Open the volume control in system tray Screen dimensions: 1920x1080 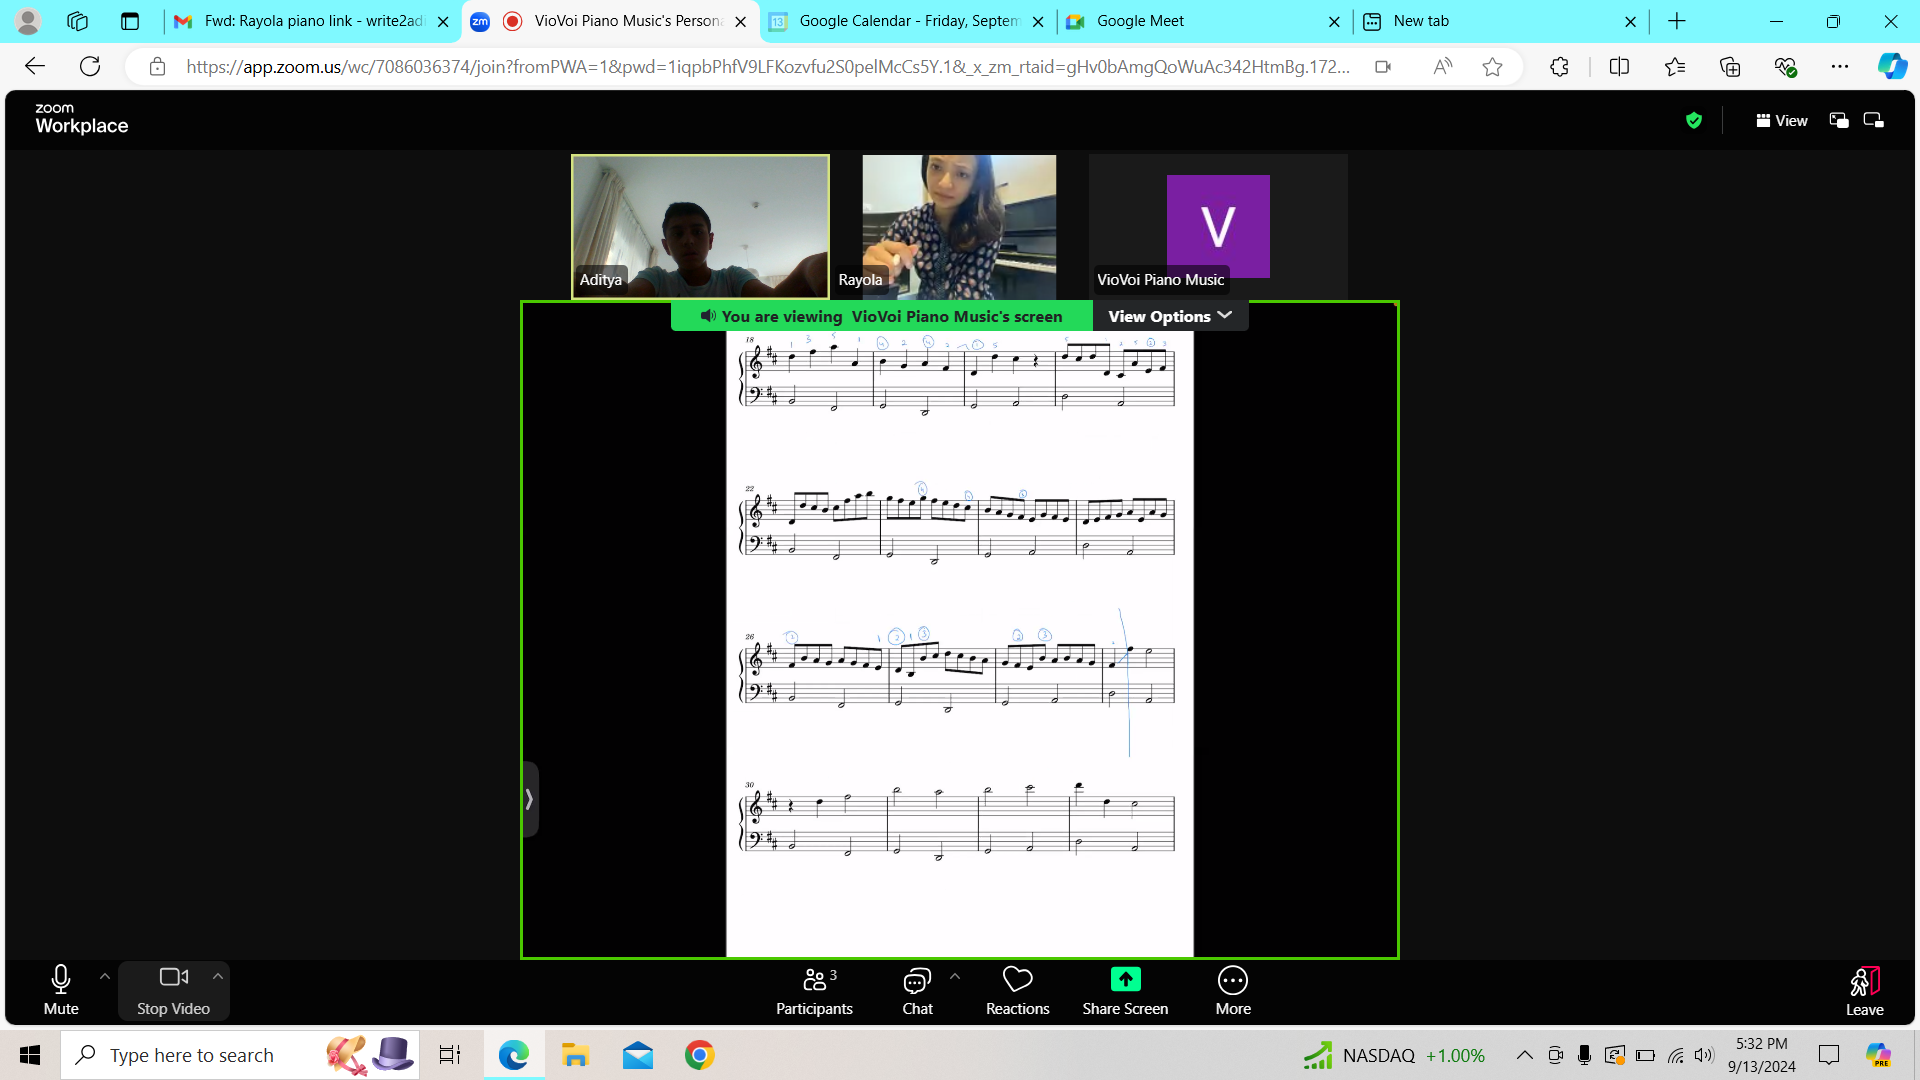pos(1705,1055)
